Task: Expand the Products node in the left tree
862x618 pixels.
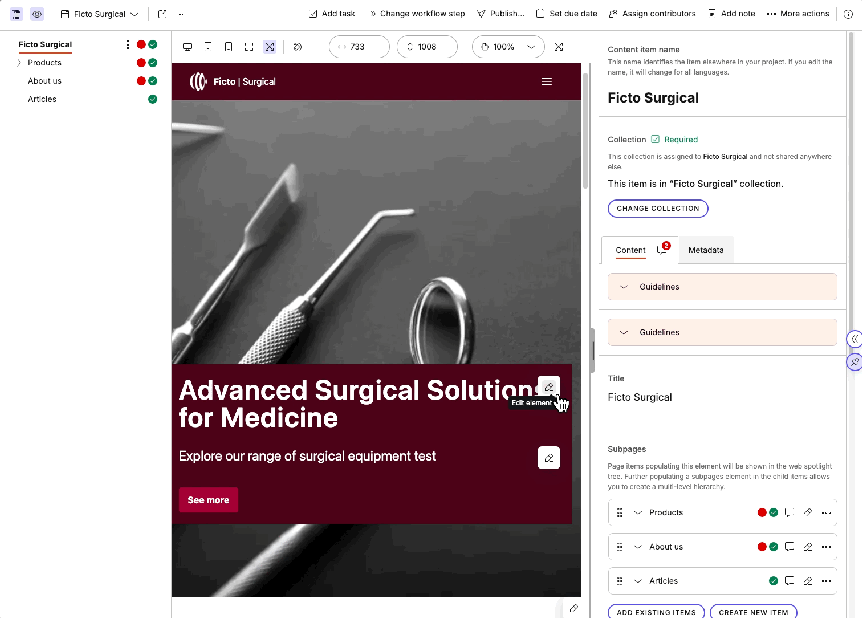Action: pyautogui.click(x=19, y=63)
